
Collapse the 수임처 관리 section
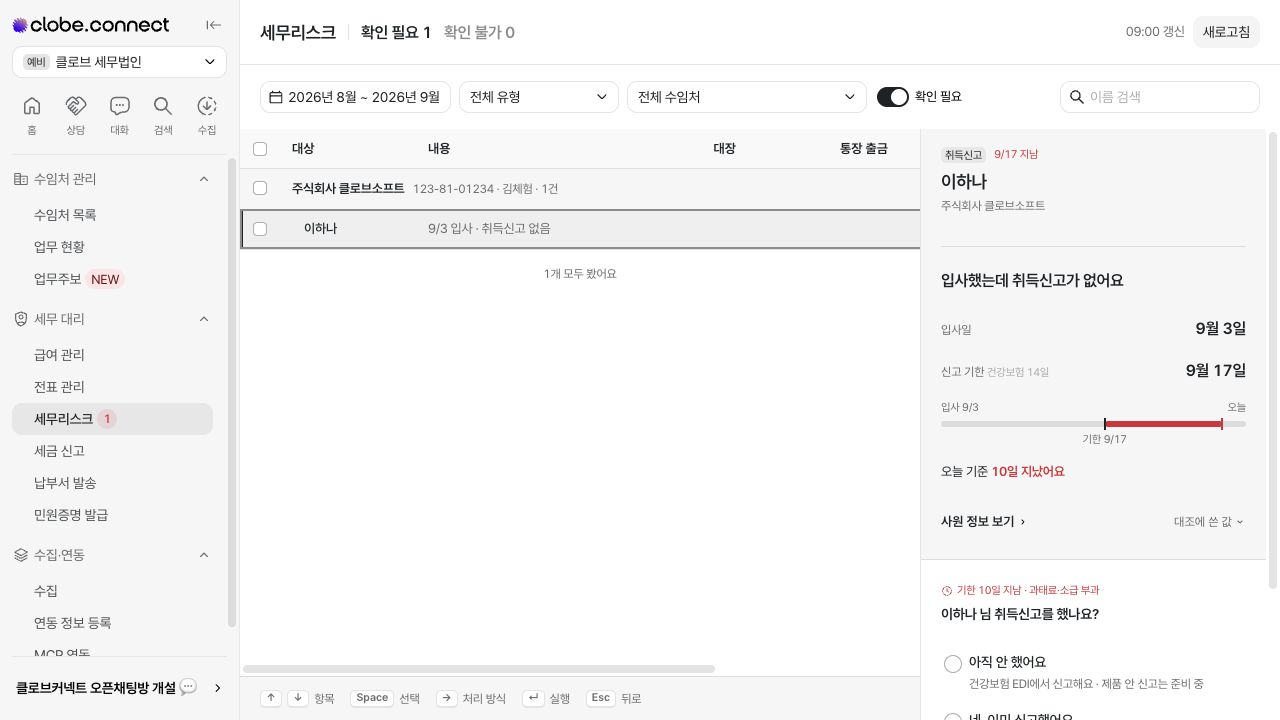[x=204, y=179]
